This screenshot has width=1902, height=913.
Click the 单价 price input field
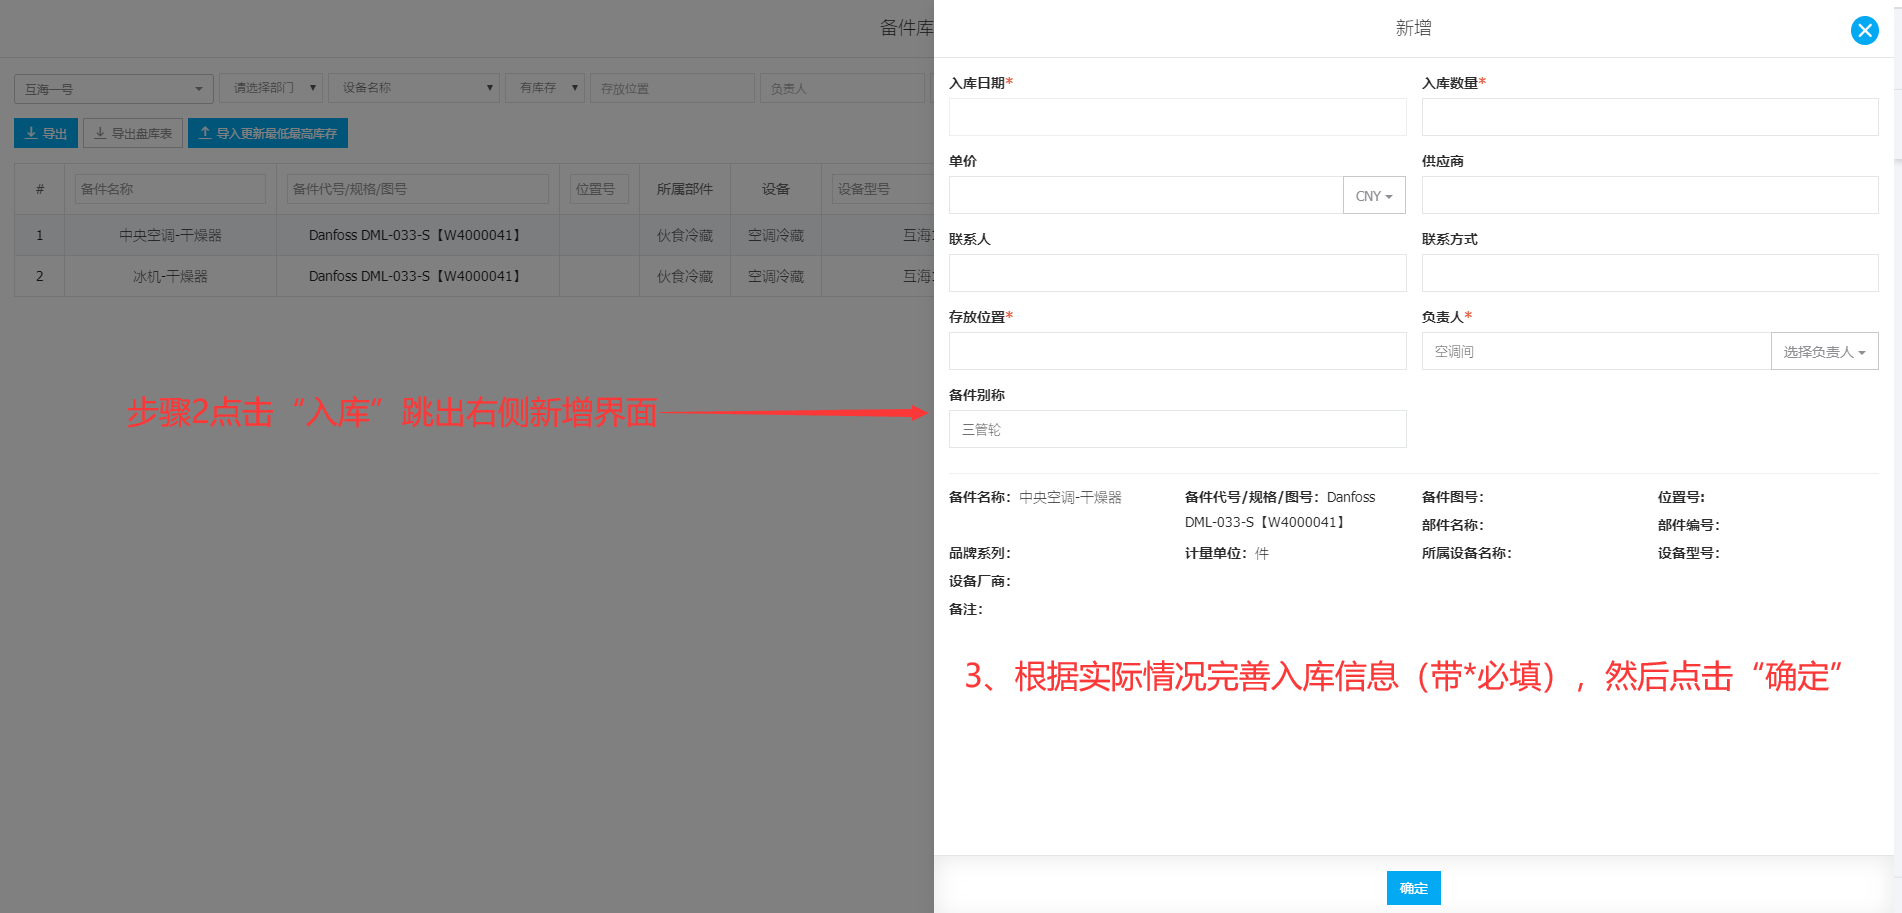1146,195
